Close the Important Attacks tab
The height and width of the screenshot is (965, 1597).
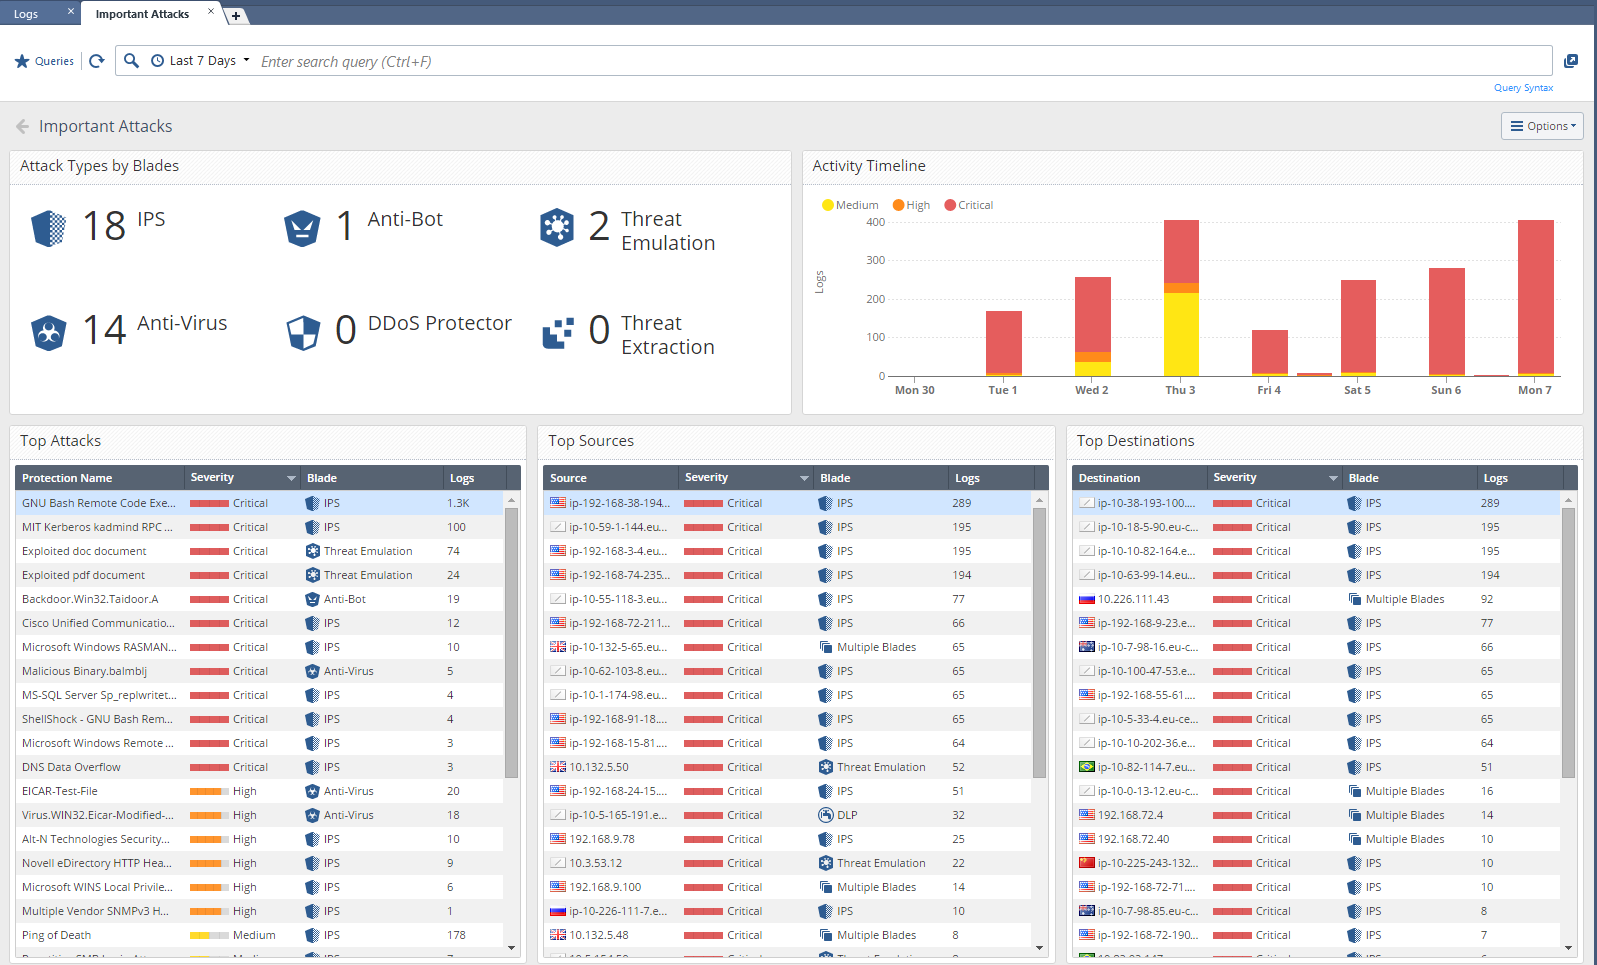coord(211,11)
